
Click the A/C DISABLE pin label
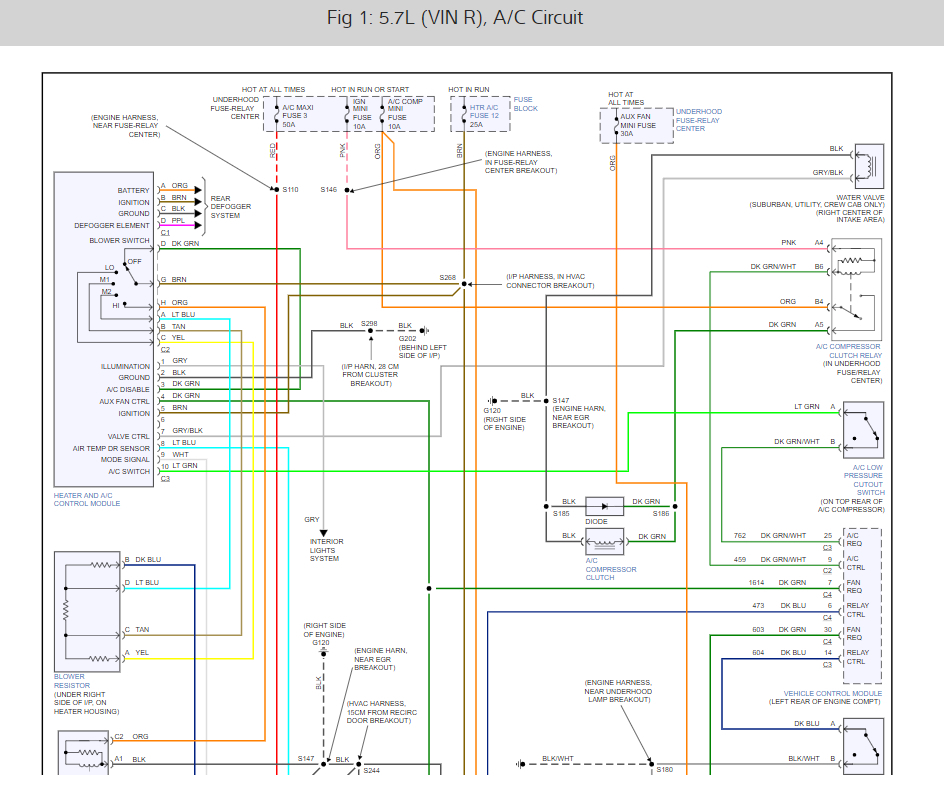128,389
